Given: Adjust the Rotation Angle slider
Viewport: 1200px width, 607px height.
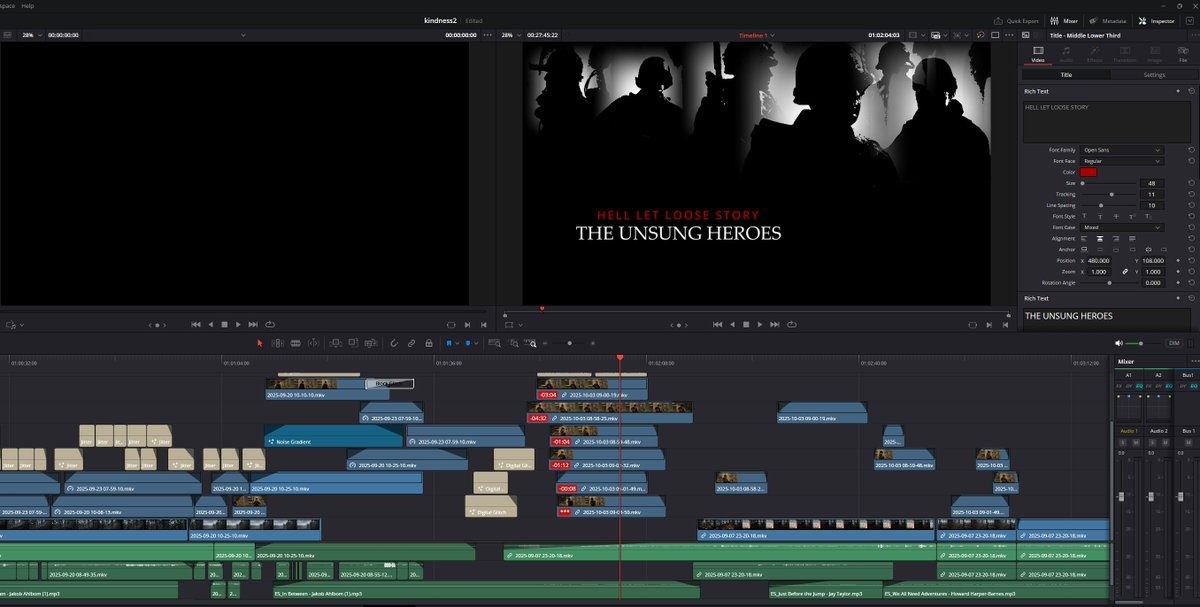Looking at the screenshot, I should click(1109, 283).
